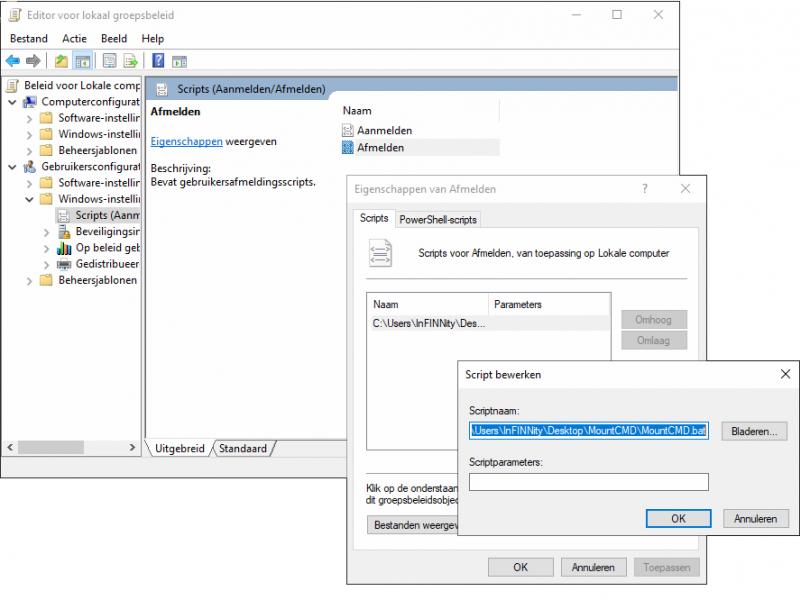Select the Aanmelden script item

pos(384,130)
